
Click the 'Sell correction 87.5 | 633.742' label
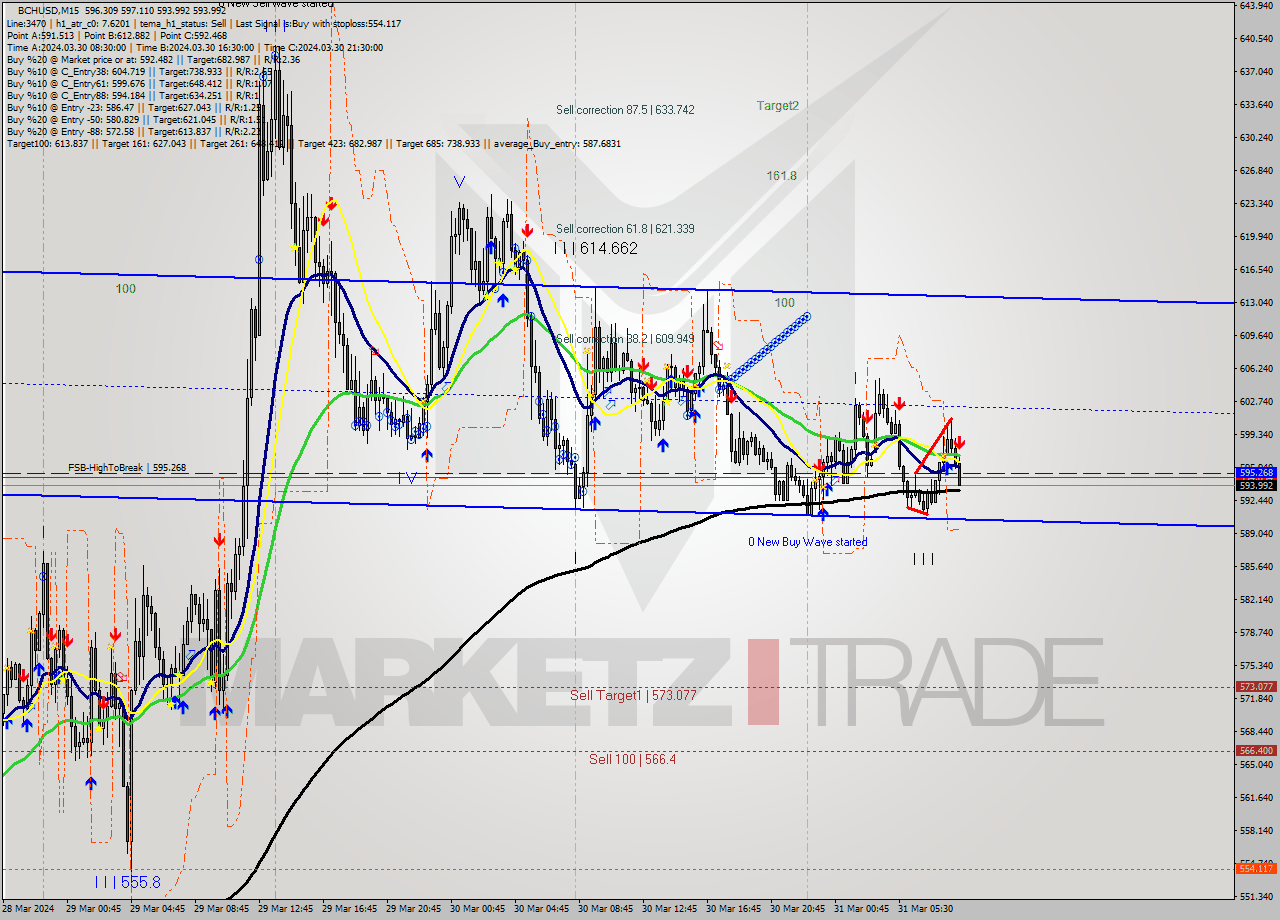pos(625,110)
